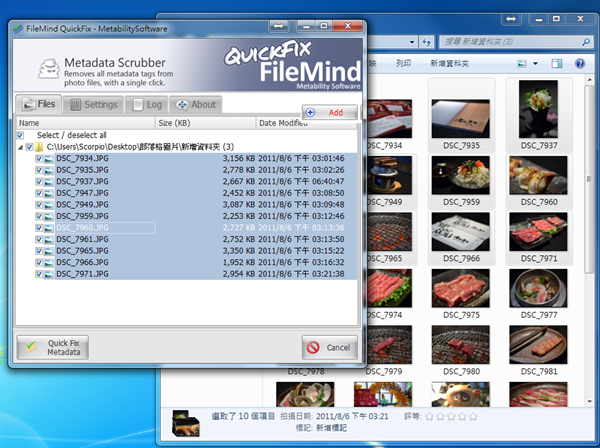Viewport: 600px width, 448px height.
Task: Click Explorer refresh button
Action: 426,42
